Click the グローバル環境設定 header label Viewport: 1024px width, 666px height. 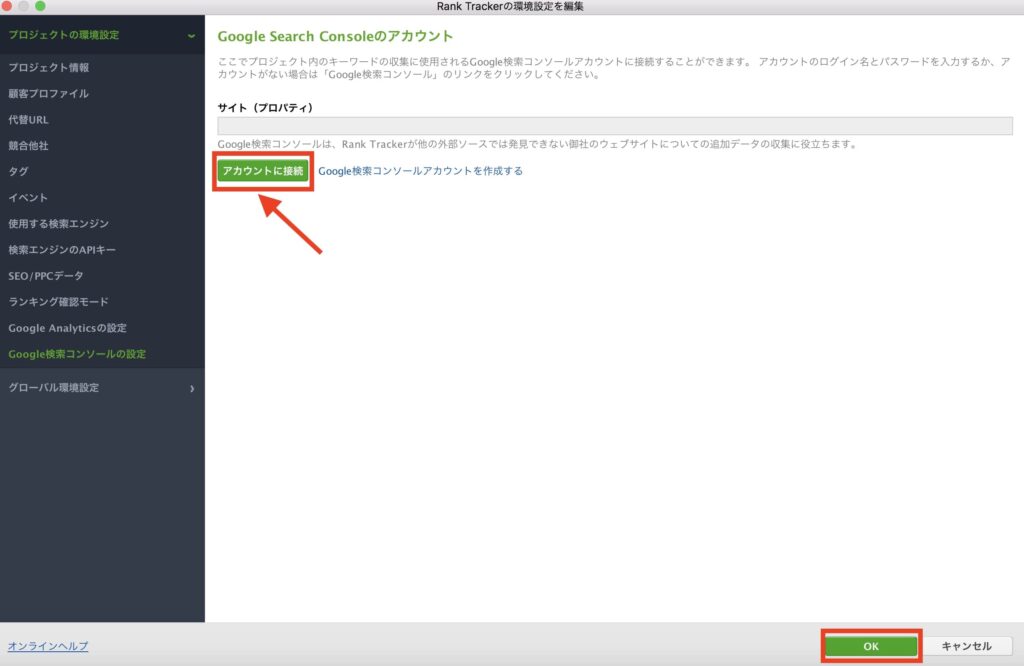click(54, 387)
